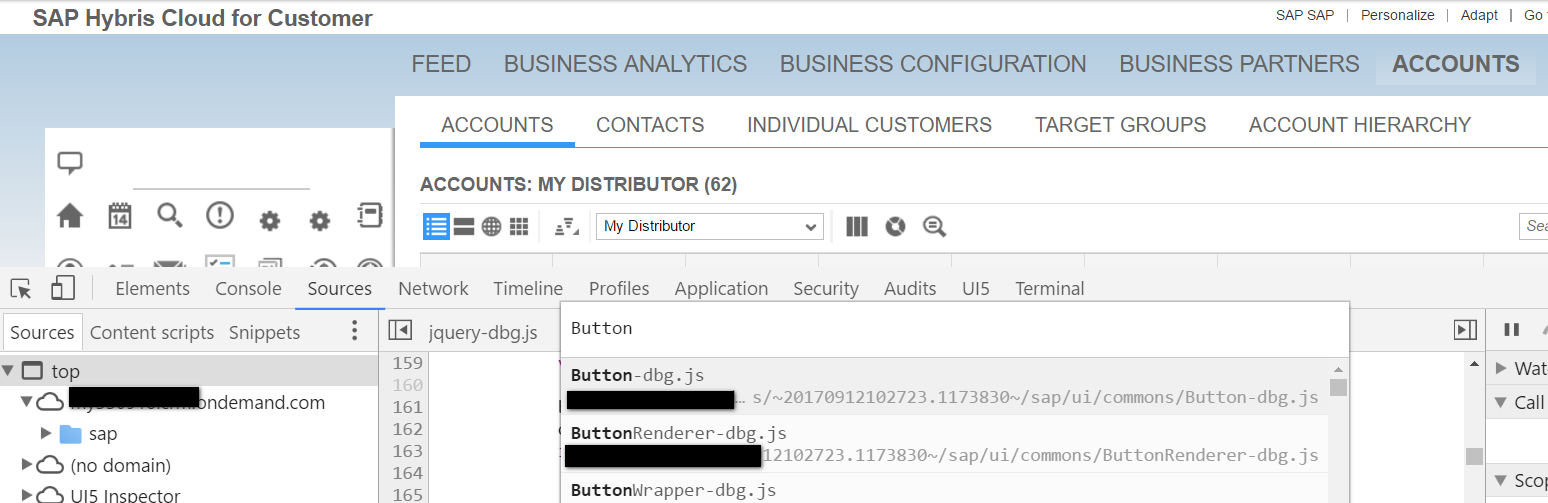1548x503 pixels.
Task: Open the Application DevTools tab
Action: pyautogui.click(x=721, y=289)
